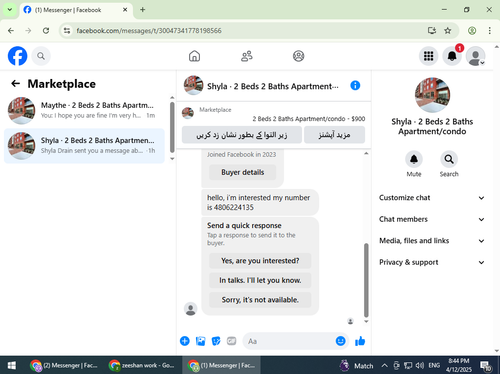
Task: Click the chat messages scrollbar
Action: coord(366,280)
